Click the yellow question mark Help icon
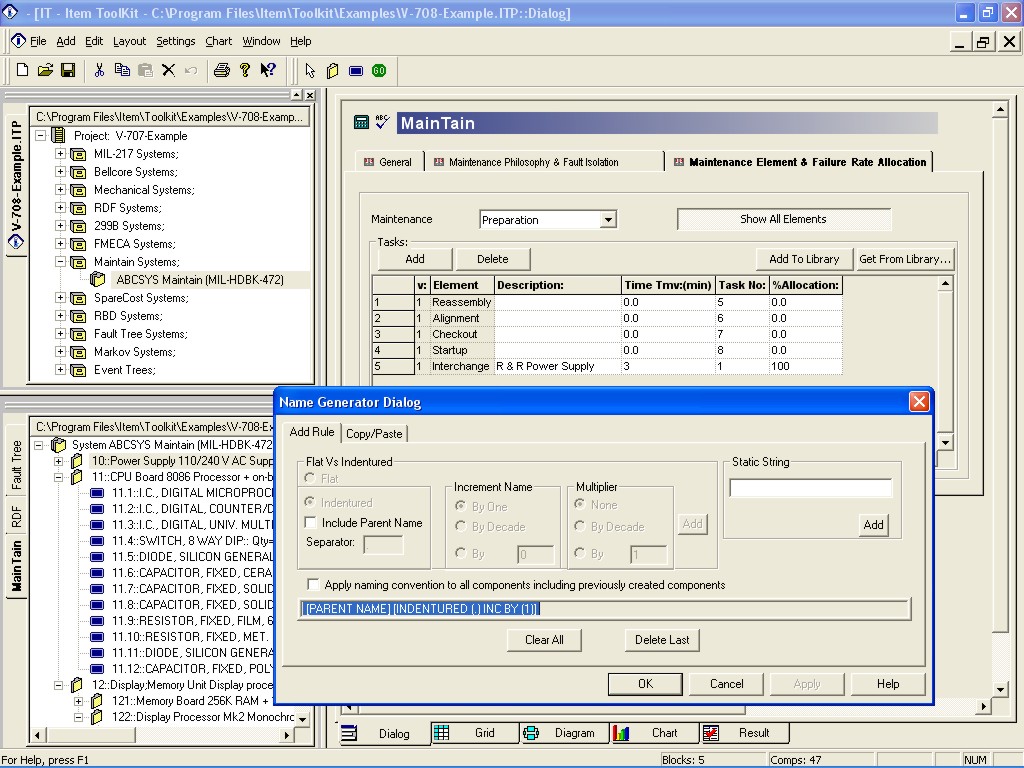The height and width of the screenshot is (768, 1024). pyautogui.click(x=245, y=70)
